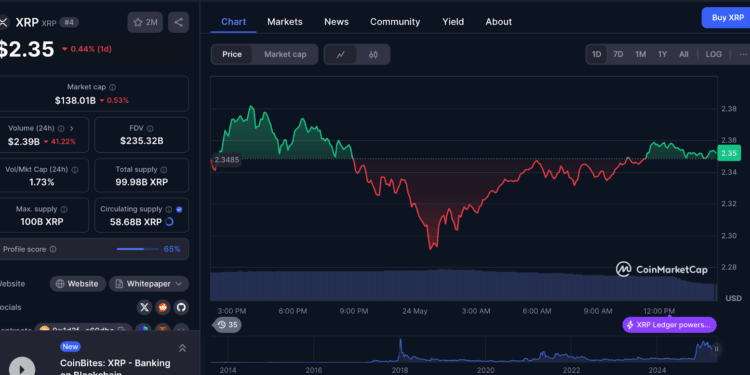Open the Chart tab
Viewport: 750px width, 375px height.
pos(233,22)
